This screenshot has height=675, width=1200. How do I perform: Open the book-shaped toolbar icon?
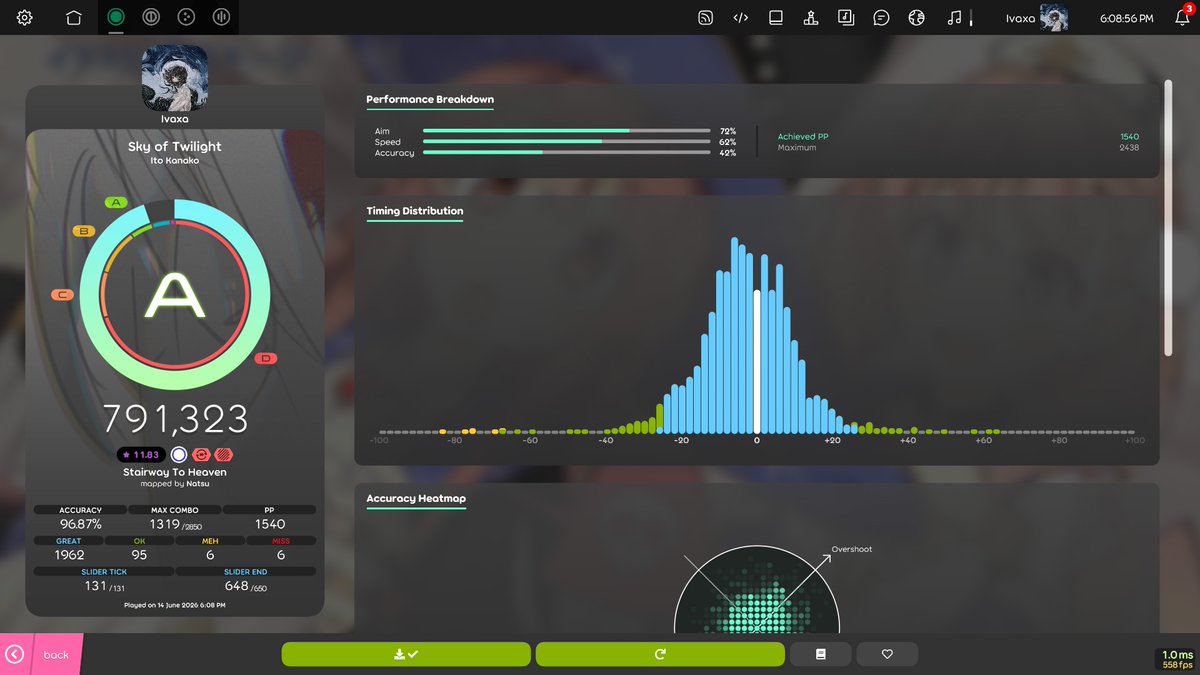click(775, 17)
